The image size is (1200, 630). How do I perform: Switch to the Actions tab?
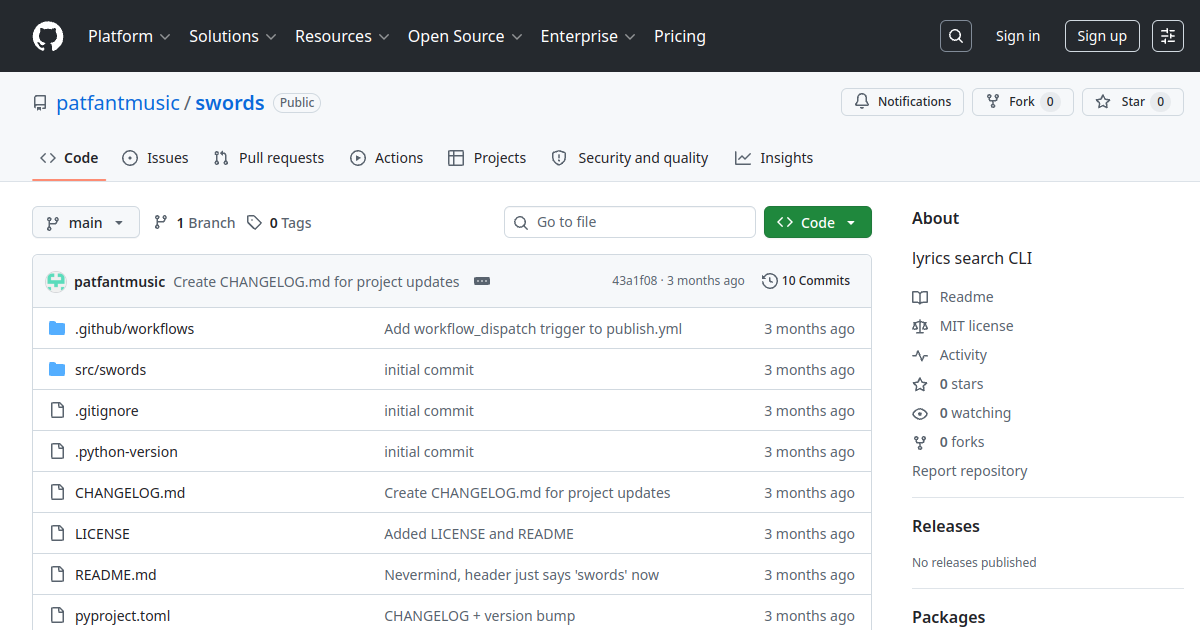[386, 158]
